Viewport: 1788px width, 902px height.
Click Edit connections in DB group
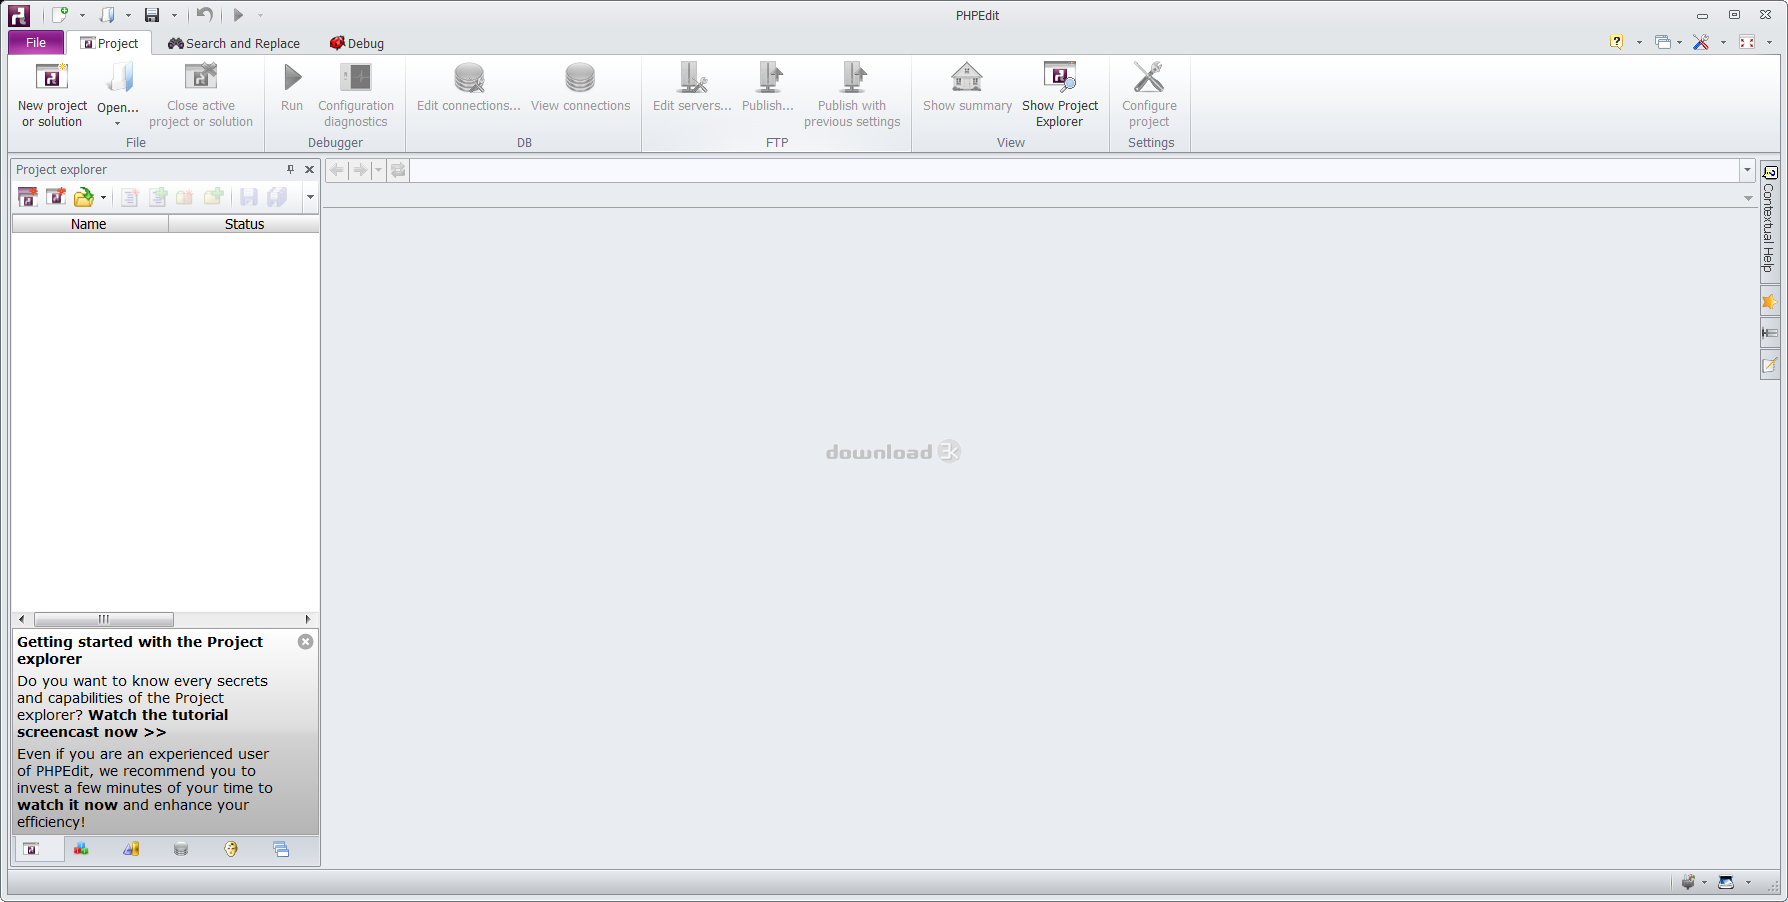click(x=469, y=88)
